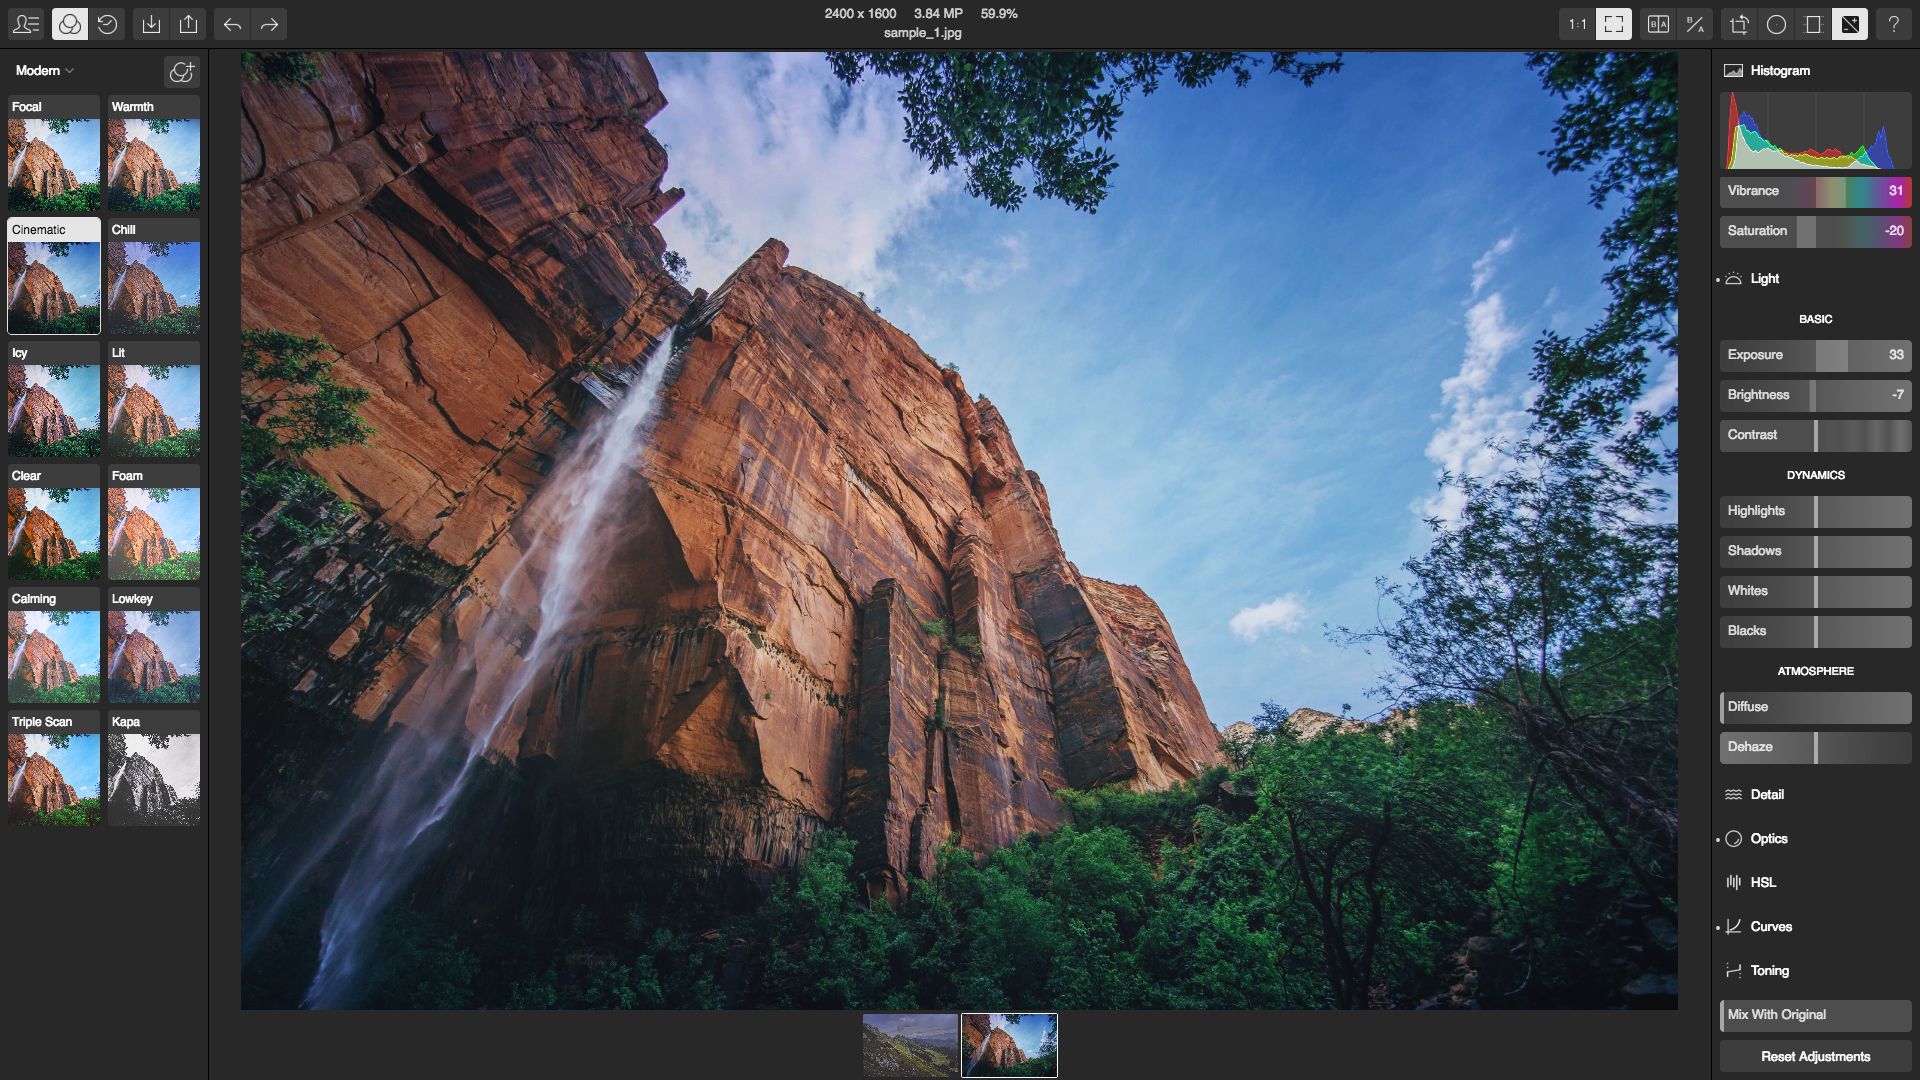Adjust the Shadows slider
This screenshot has height=1080, width=1920.
[x=1816, y=551]
